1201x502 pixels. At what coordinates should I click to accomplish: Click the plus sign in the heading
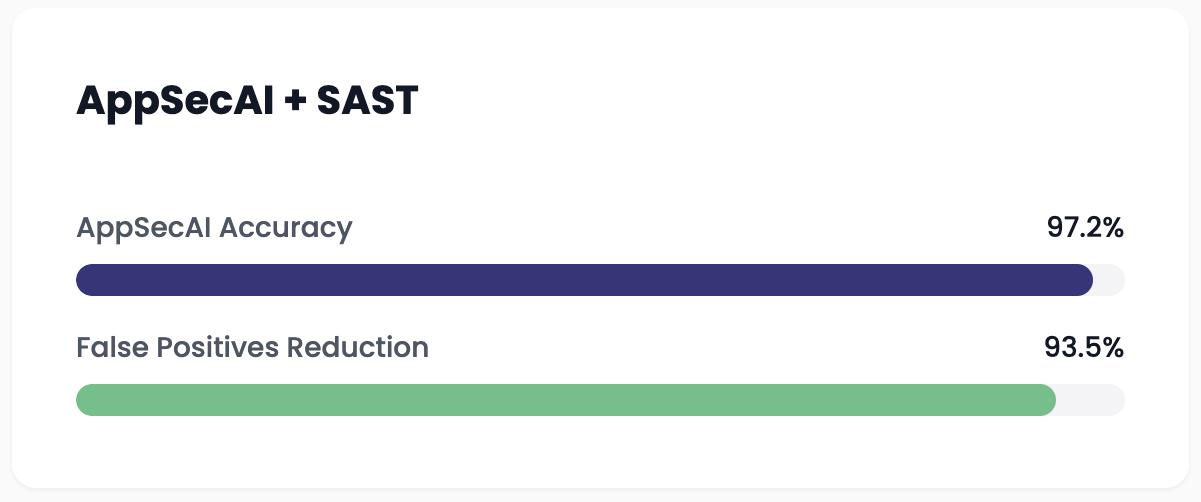click(294, 102)
